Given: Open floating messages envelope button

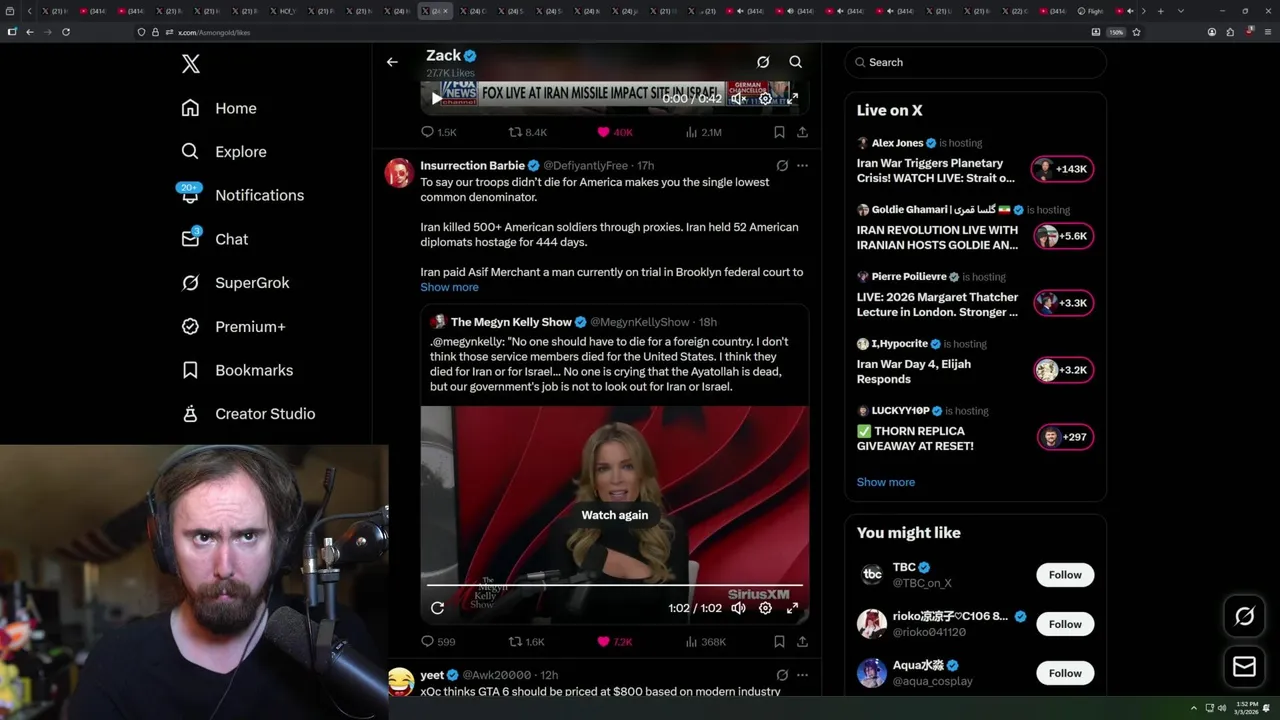Looking at the screenshot, I should 1244,667.
